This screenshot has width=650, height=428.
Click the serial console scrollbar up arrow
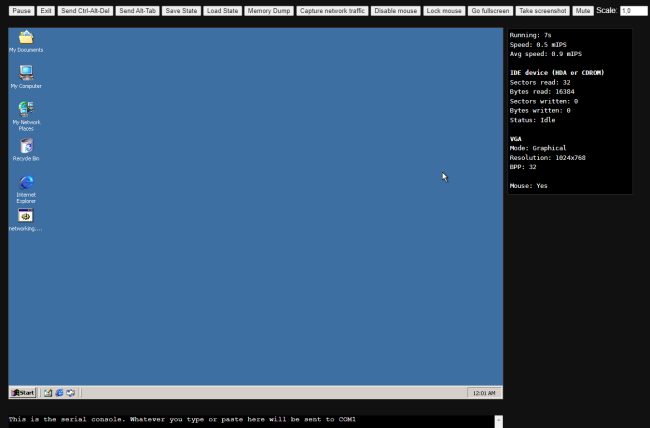(499, 420)
